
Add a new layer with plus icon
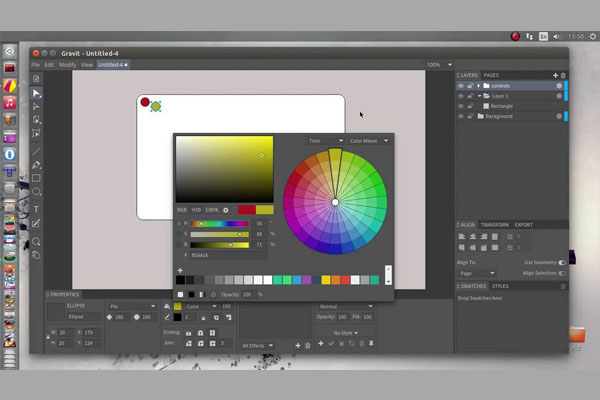[x=555, y=75]
